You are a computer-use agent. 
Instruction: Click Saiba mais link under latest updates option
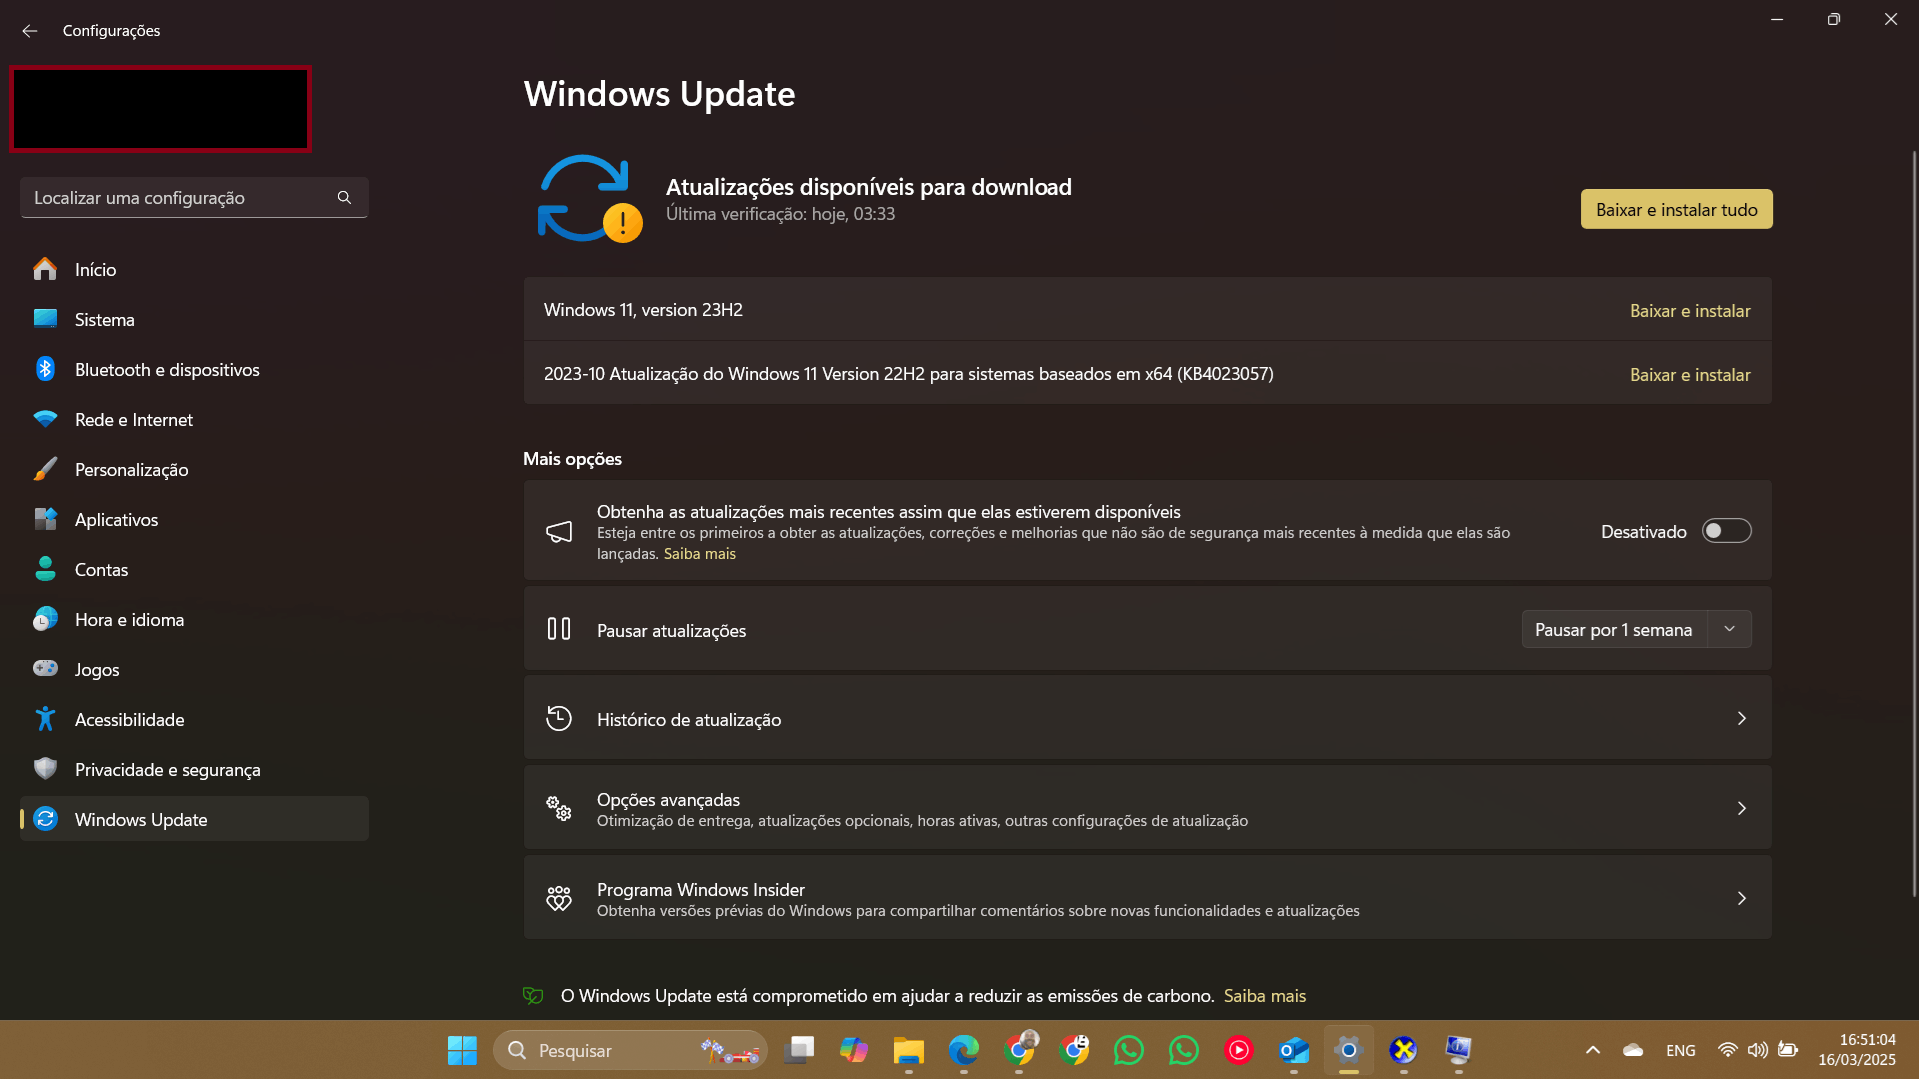tap(699, 554)
